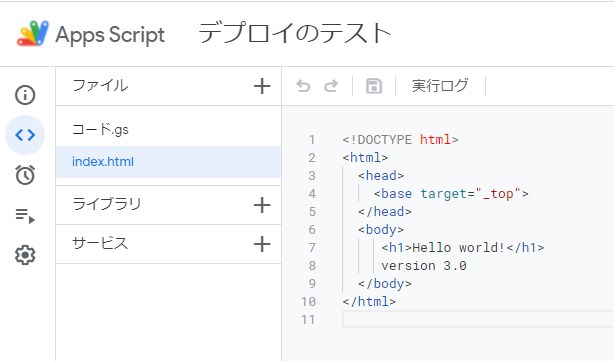Select the Editor code brackets icon
The image size is (614, 361).
coord(25,135)
